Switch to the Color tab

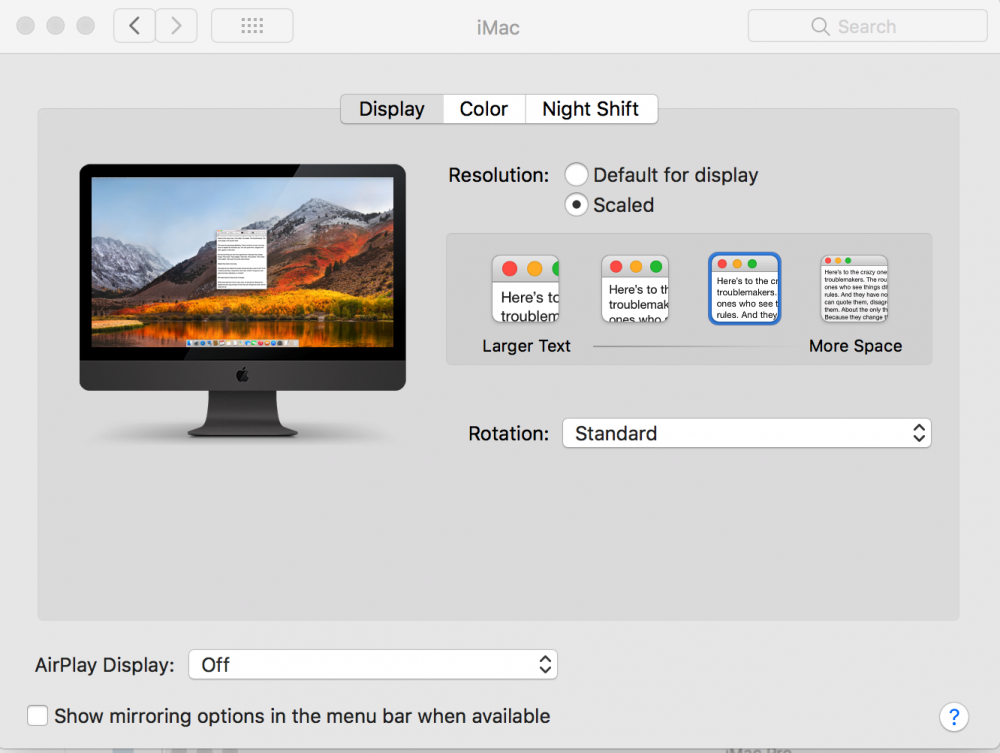(x=484, y=109)
